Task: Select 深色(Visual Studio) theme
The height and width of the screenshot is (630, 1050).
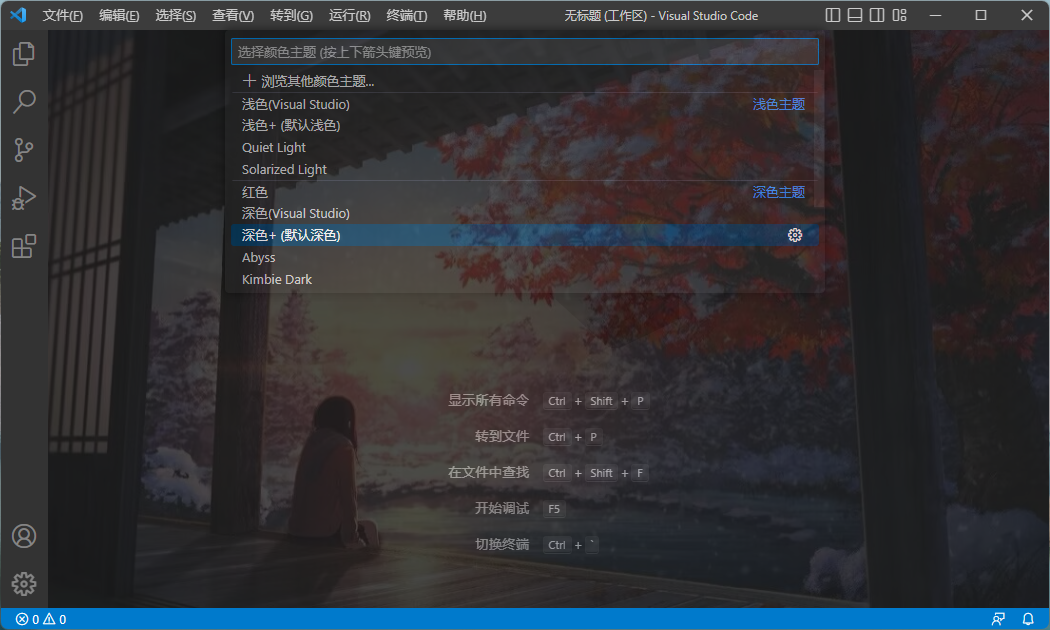Action: (x=524, y=213)
